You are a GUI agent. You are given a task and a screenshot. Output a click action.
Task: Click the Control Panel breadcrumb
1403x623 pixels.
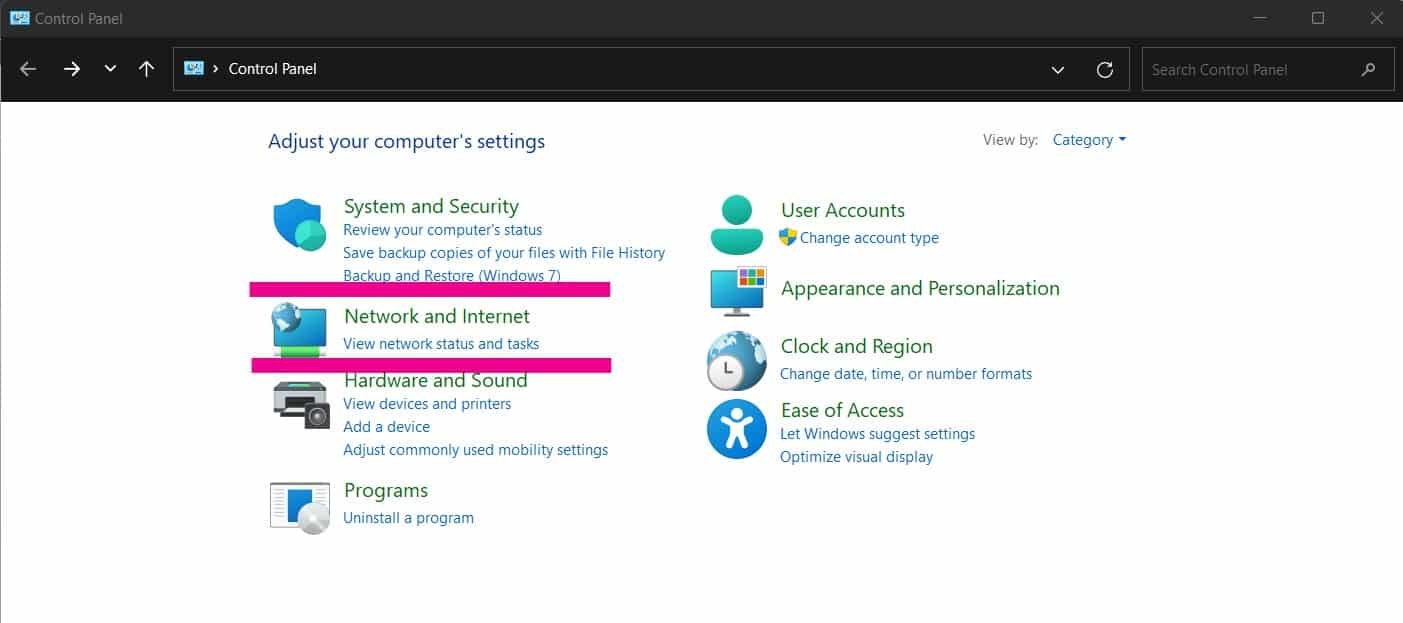tap(273, 69)
